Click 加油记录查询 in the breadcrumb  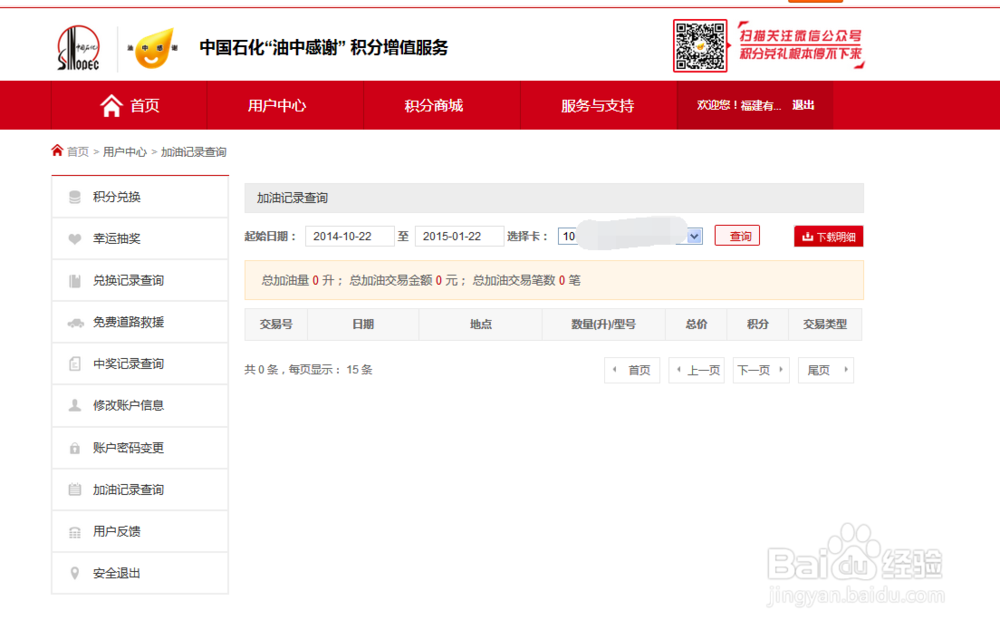point(193,152)
